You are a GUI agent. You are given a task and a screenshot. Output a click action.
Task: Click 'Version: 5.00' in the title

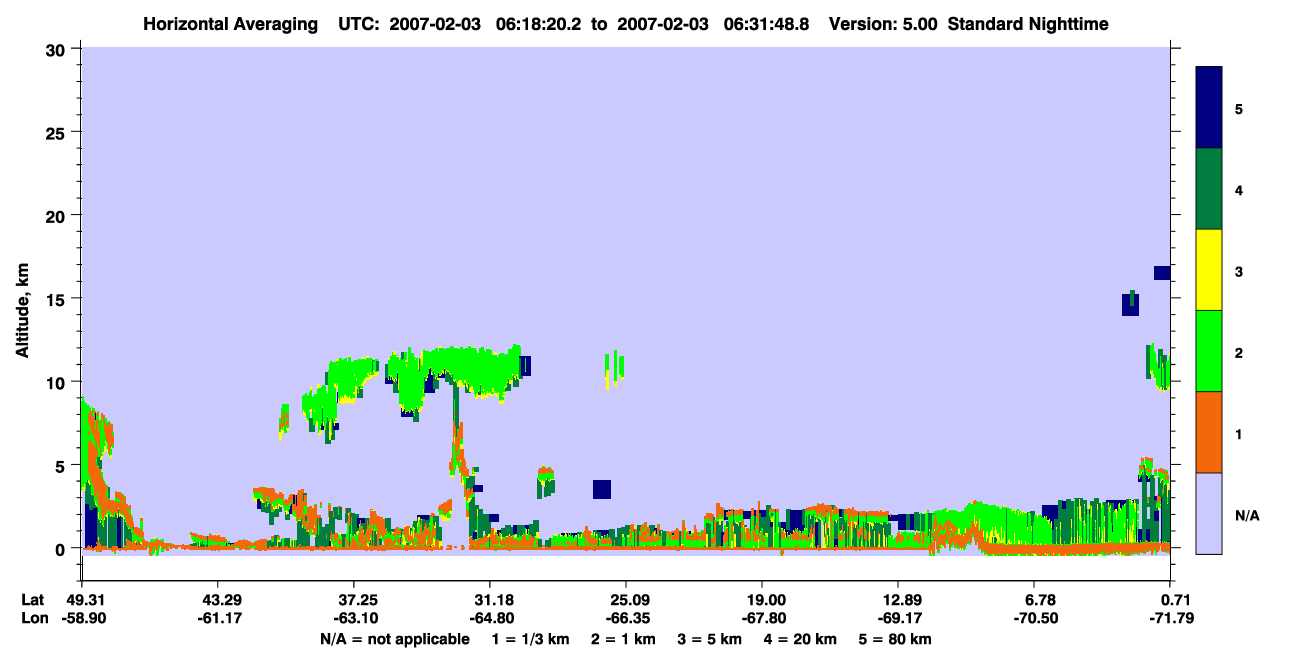pyautogui.click(x=881, y=23)
